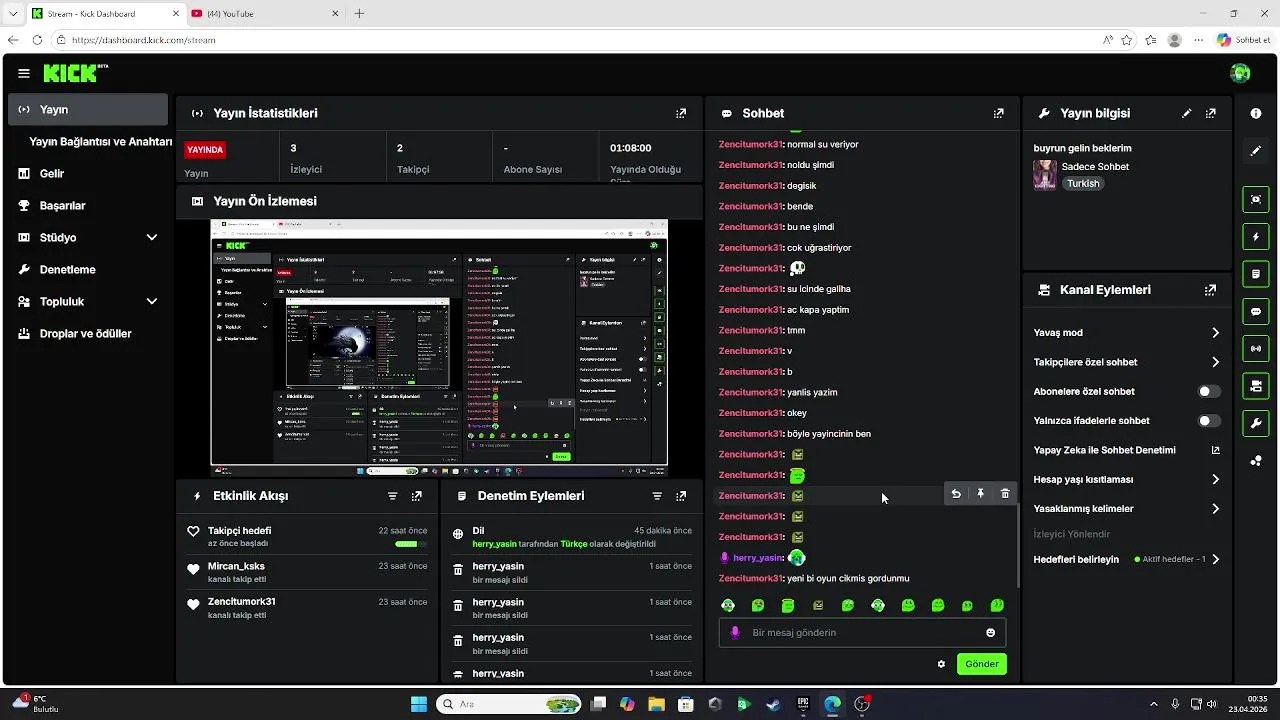Click the Turkish language tag
1280x720 pixels.
tap(1083, 184)
